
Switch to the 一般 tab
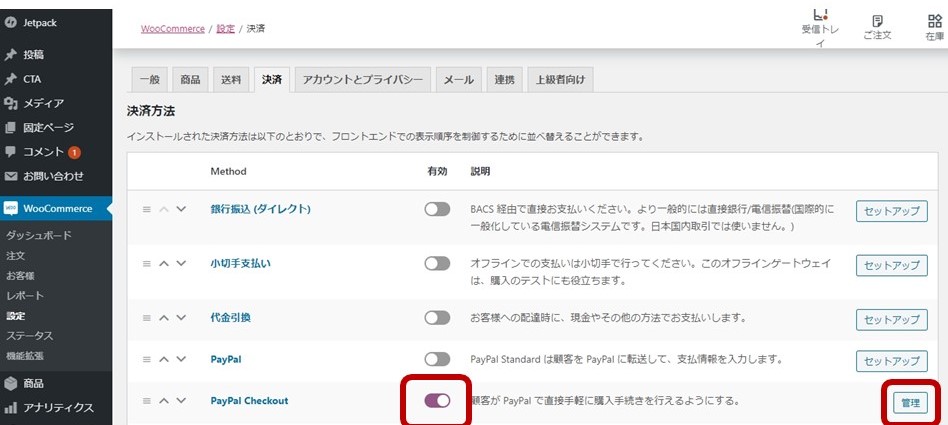click(x=149, y=80)
